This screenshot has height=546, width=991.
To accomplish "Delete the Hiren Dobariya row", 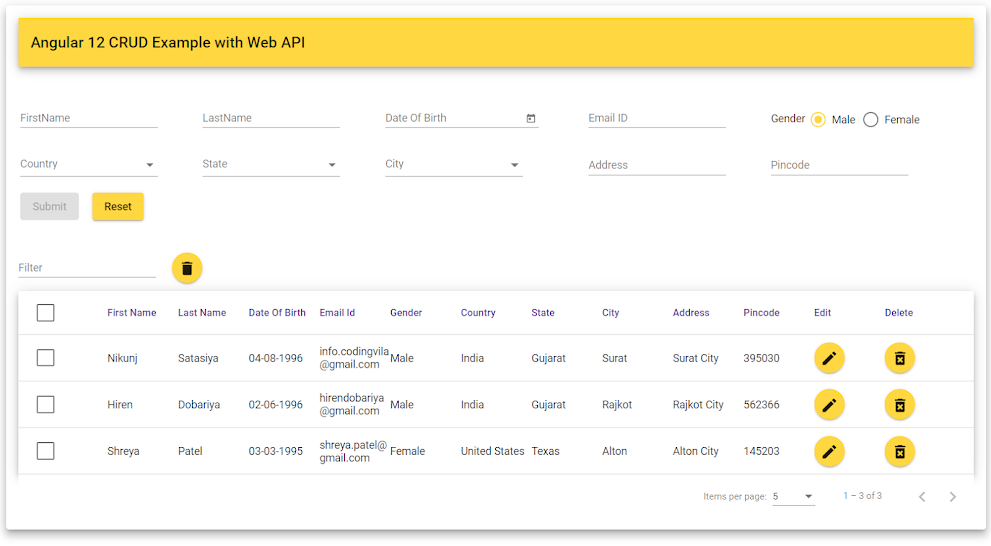I will 899,405.
